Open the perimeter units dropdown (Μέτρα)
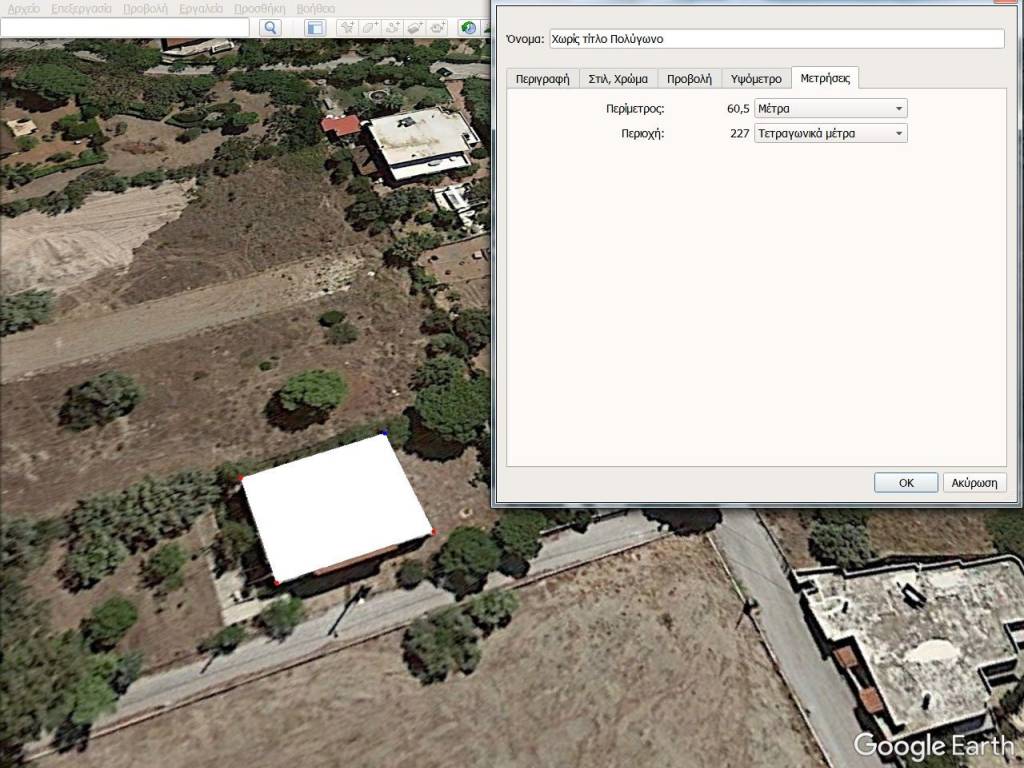This screenshot has width=1024, height=768. tap(830, 108)
